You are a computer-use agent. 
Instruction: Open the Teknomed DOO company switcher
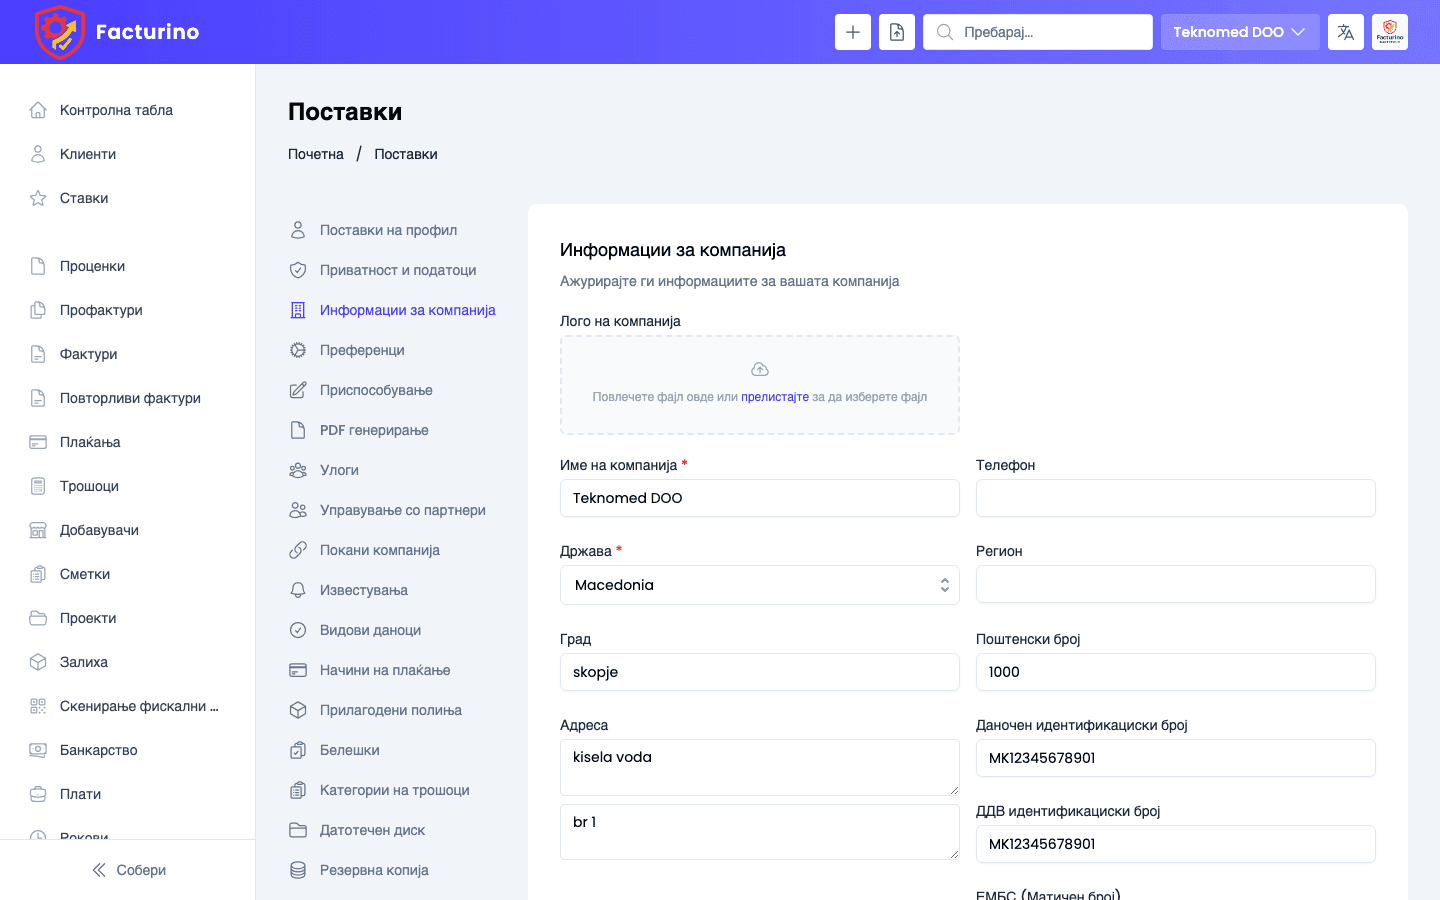click(x=1240, y=31)
